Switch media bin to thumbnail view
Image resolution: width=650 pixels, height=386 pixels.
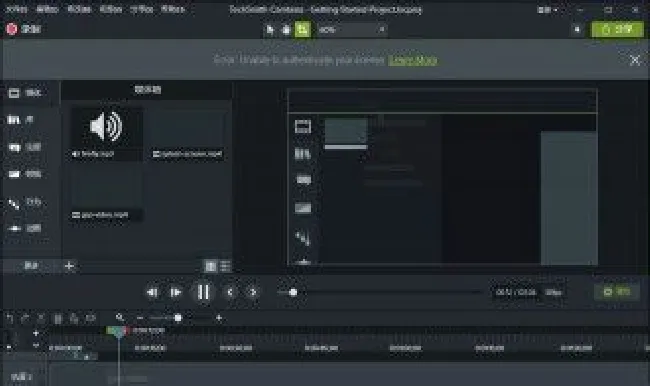click(x=211, y=266)
